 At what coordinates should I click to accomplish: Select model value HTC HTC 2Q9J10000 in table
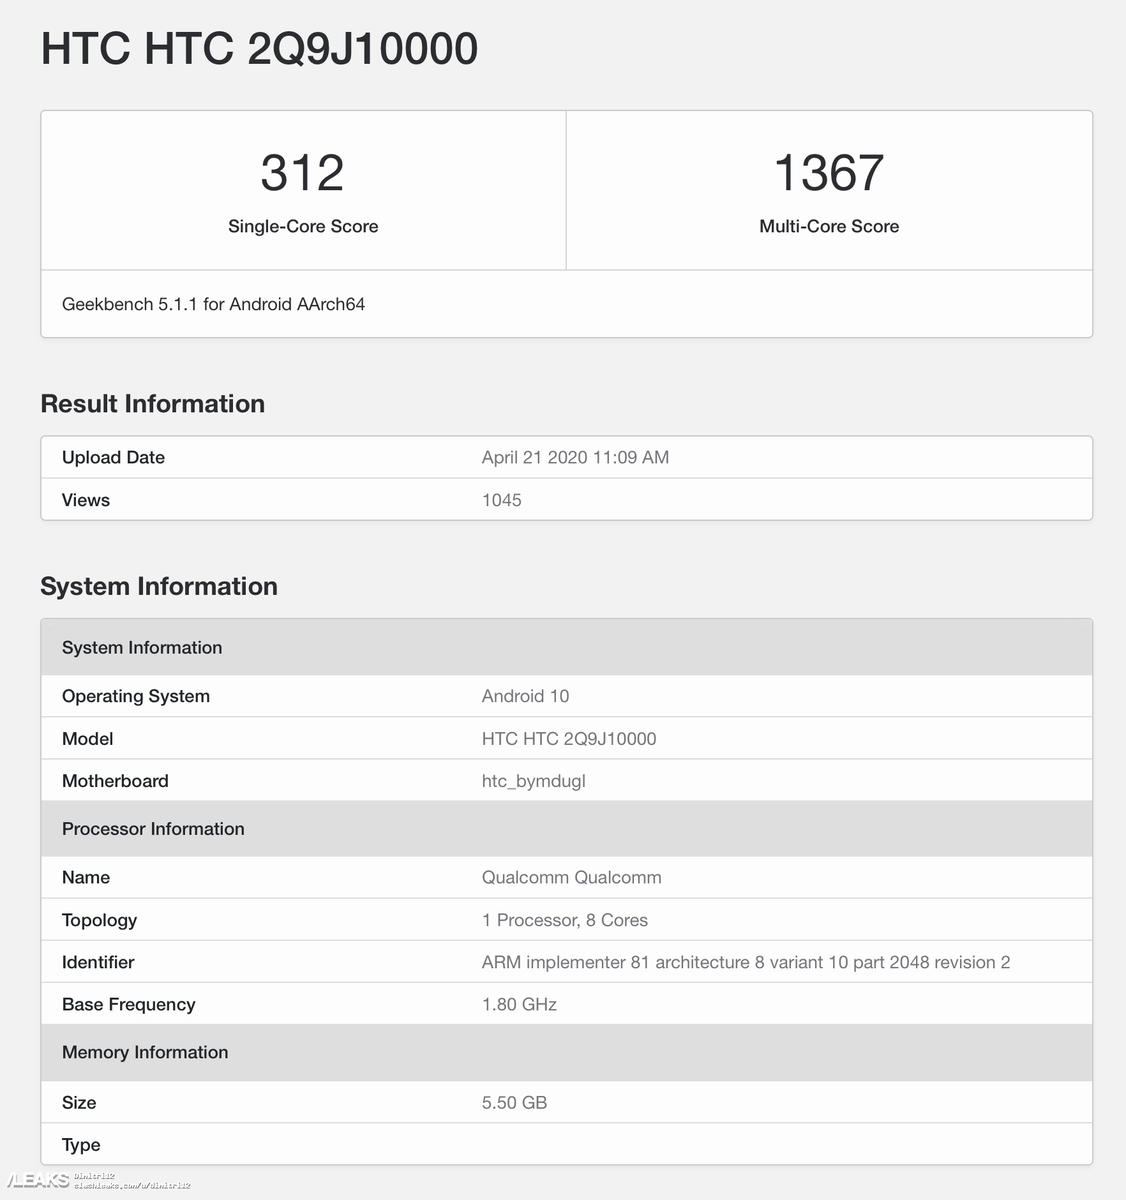(x=569, y=739)
